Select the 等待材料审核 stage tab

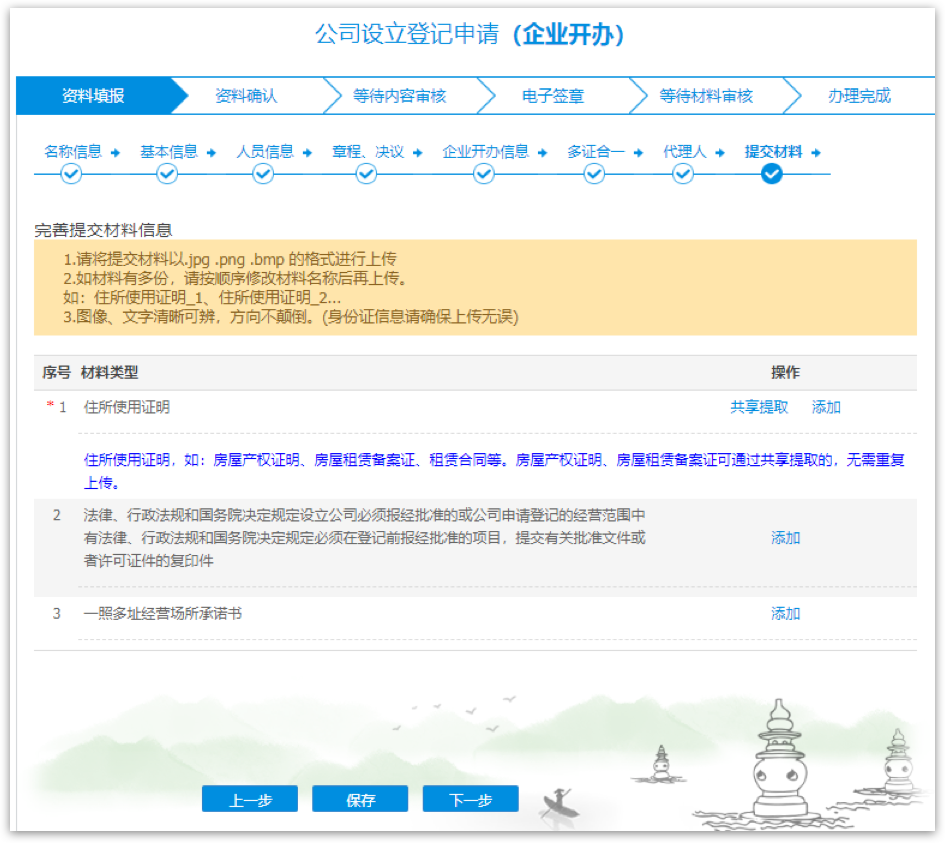click(706, 96)
